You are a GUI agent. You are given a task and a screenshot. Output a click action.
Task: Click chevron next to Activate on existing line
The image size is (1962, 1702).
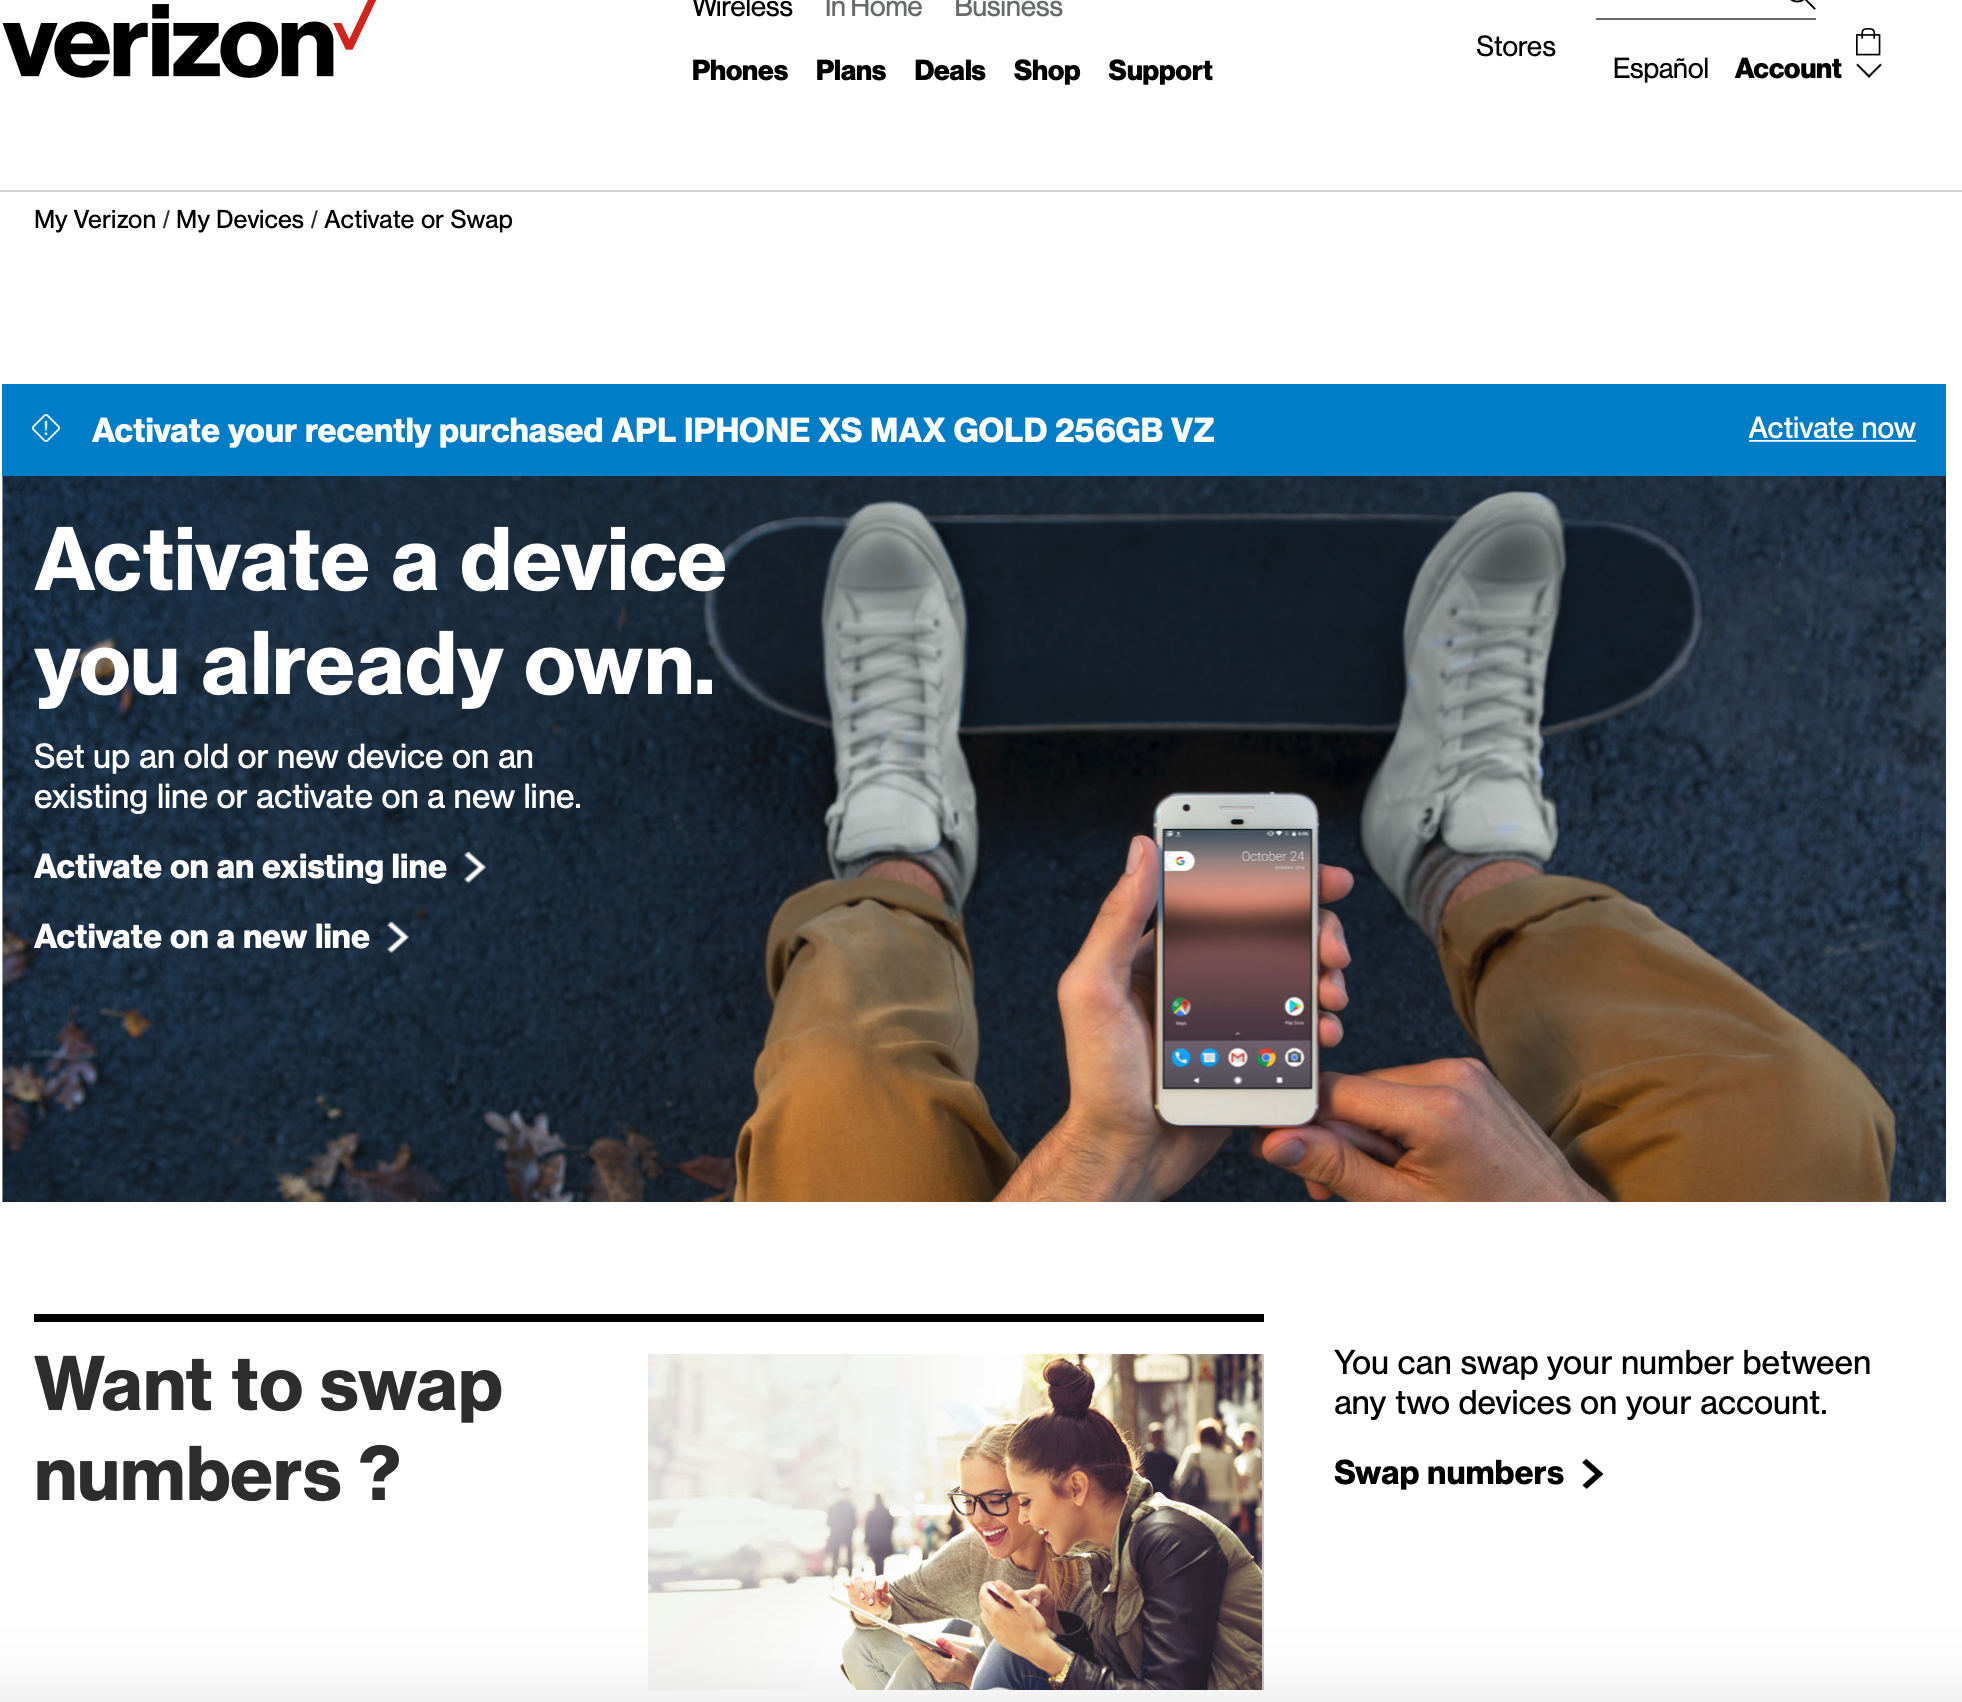coord(476,867)
